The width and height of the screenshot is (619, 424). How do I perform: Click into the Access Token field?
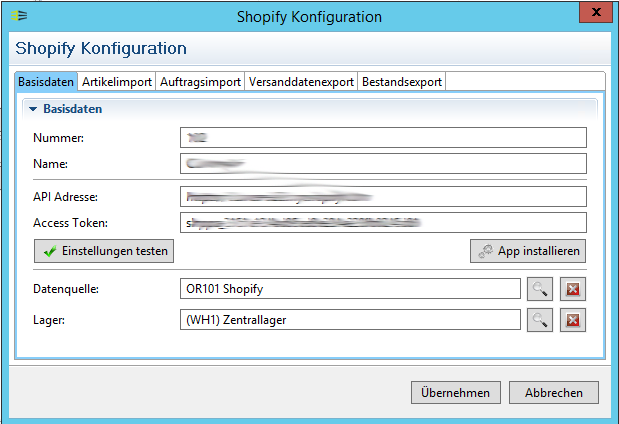[x=383, y=223]
